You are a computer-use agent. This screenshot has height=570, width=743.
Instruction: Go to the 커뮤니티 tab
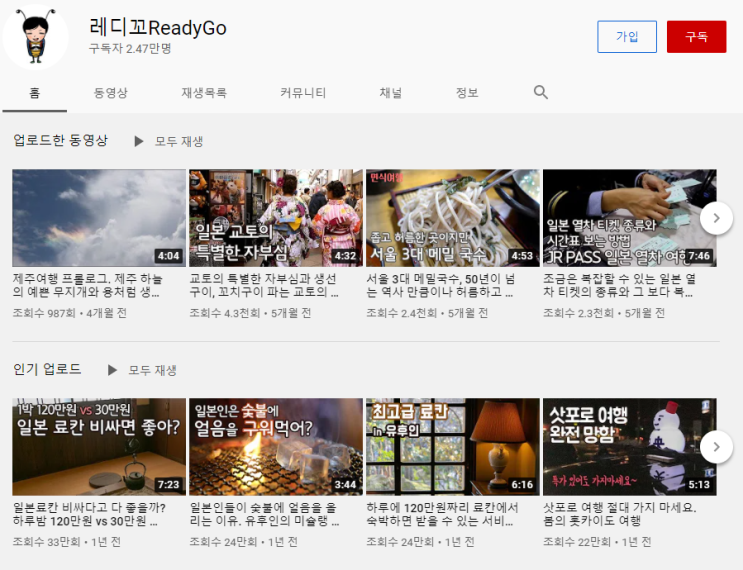click(303, 93)
